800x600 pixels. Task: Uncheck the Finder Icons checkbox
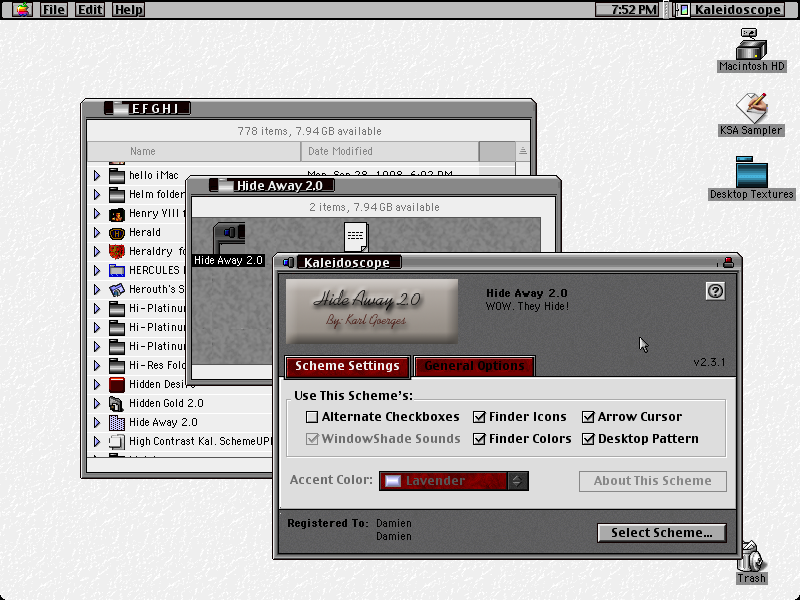479,417
